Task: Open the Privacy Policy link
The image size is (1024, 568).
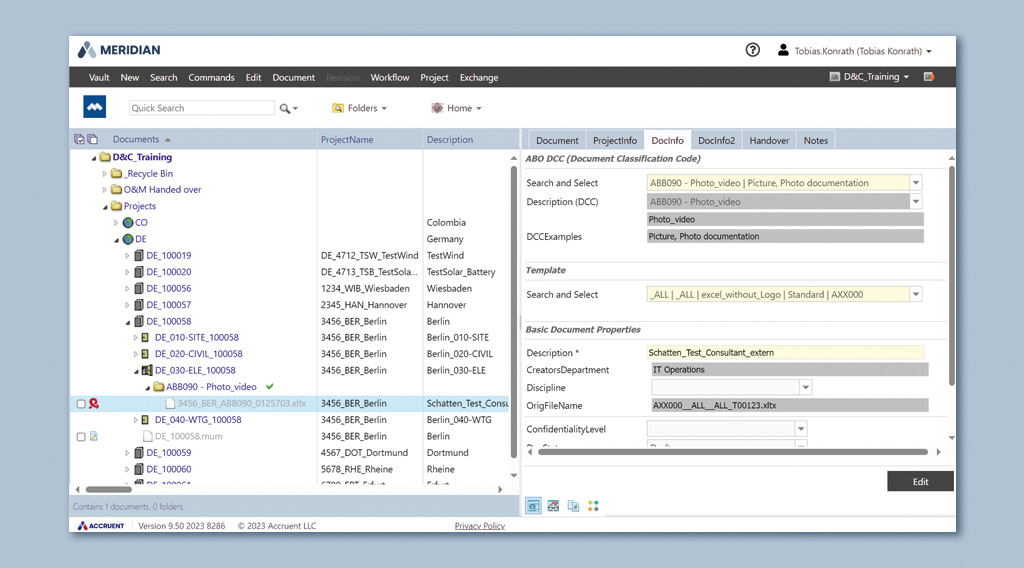Action: tap(479, 526)
